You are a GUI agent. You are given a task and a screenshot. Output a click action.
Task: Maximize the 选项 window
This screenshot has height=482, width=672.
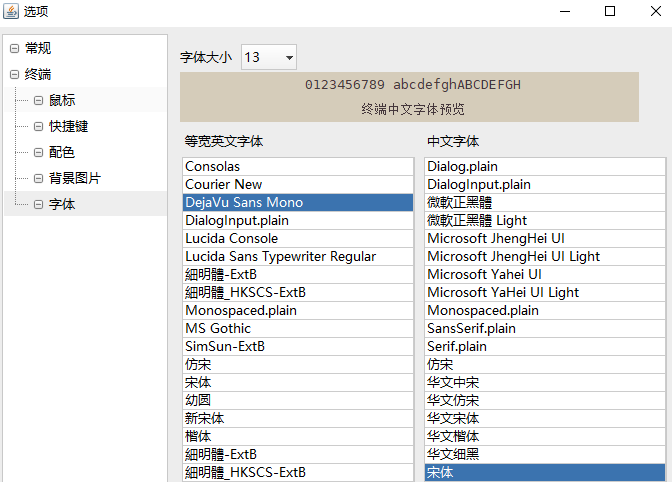(x=610, y=11)
